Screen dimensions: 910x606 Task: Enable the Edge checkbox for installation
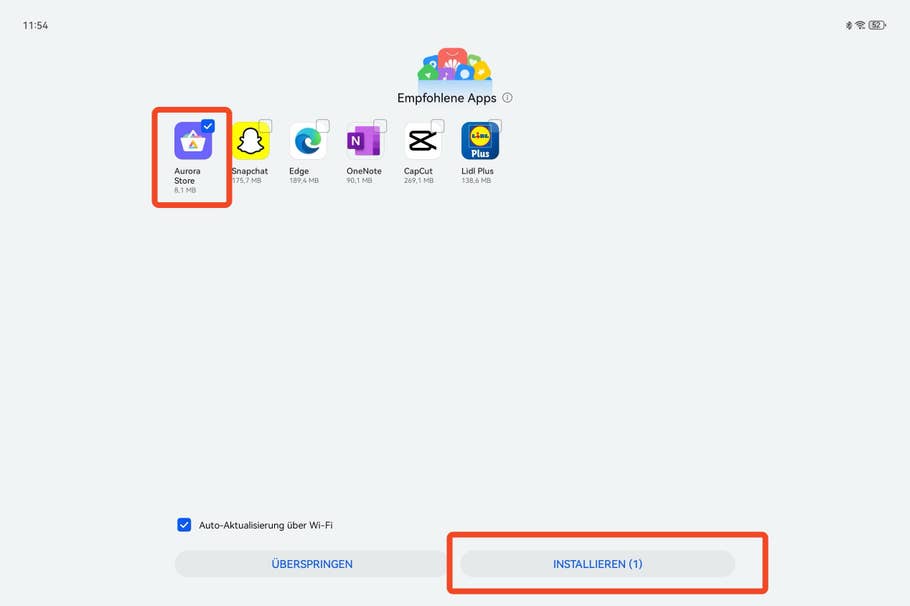point(321,124)
